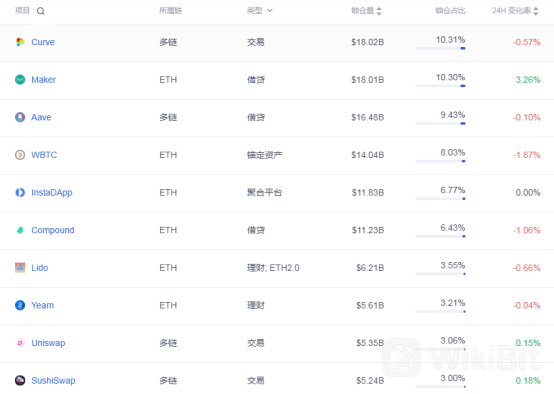Screen dimensions: 554x394
Task: Open the SushiSwap project link
Action: click(x=53, y=380)
